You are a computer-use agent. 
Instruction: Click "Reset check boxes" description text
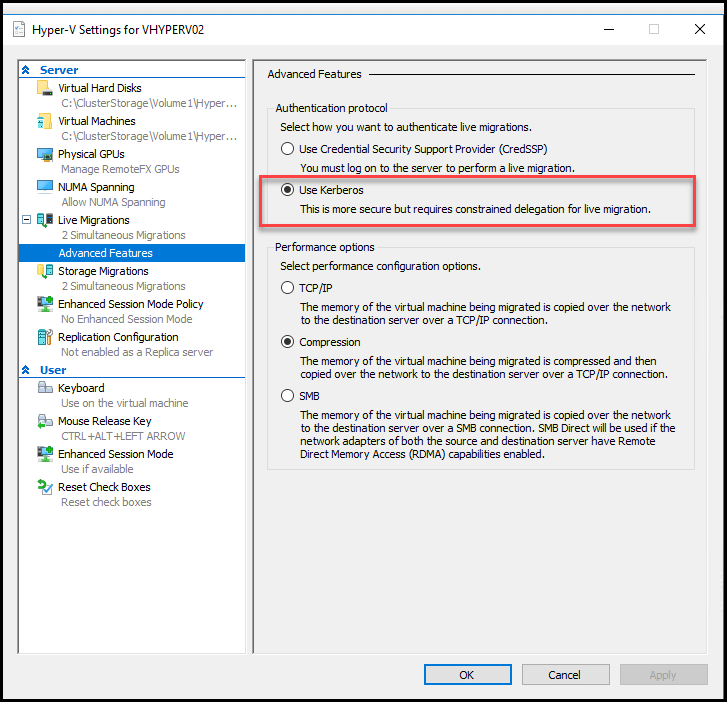coord(106,502)
